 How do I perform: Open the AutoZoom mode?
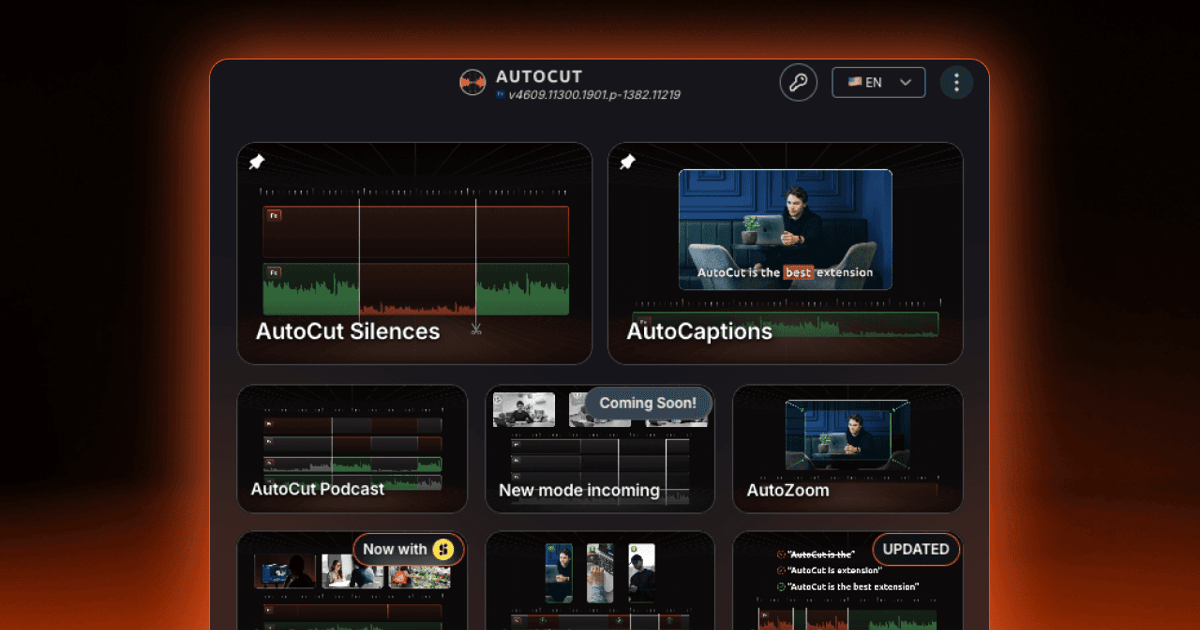848,449
